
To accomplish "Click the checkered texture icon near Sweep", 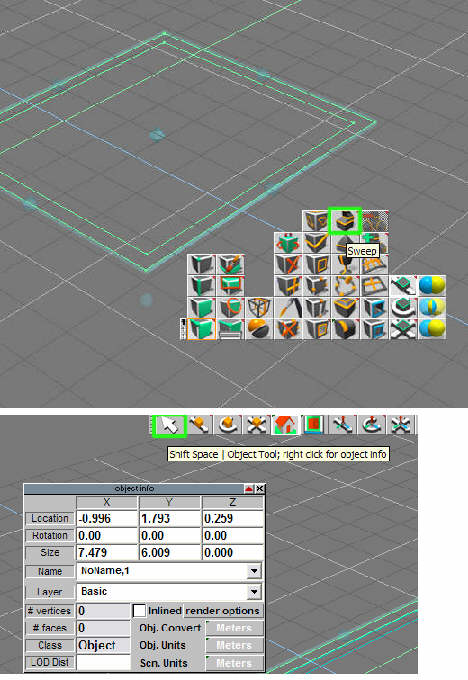I will click(x=375, y=221).
